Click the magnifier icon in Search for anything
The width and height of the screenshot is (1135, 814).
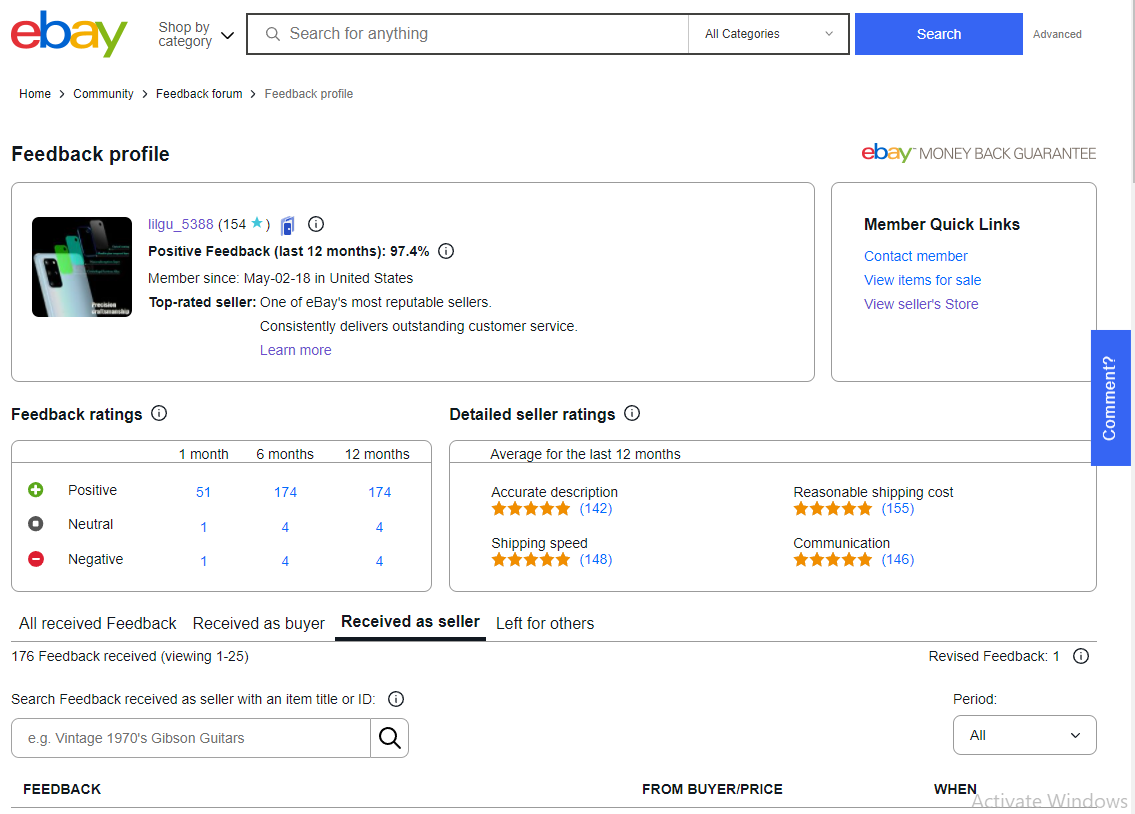tap(273, 34)
